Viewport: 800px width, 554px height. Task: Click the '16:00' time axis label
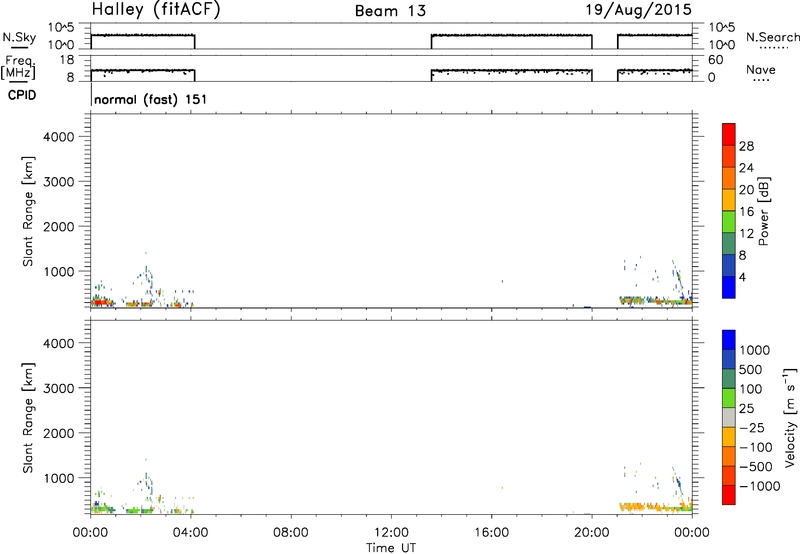click(491, 533)
